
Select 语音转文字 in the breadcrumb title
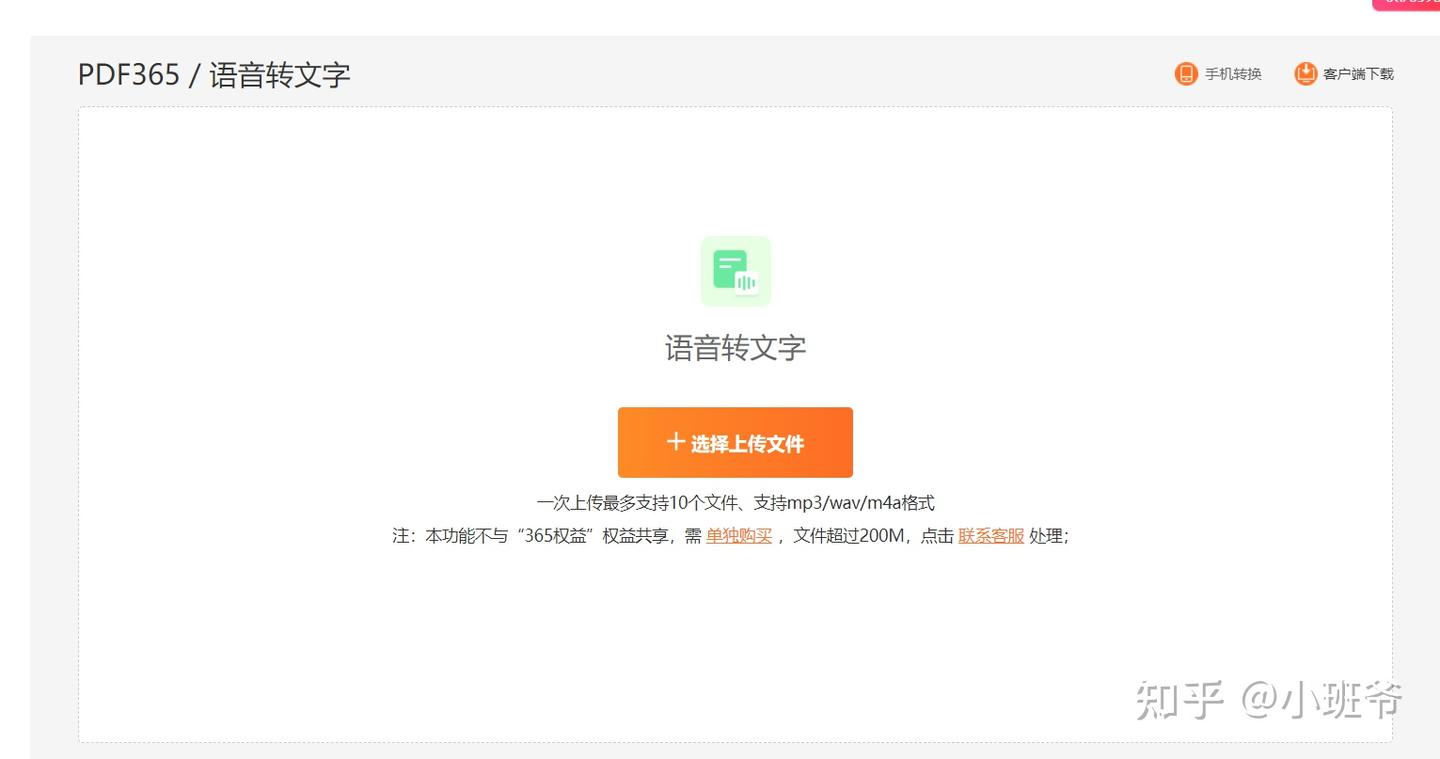280,75
